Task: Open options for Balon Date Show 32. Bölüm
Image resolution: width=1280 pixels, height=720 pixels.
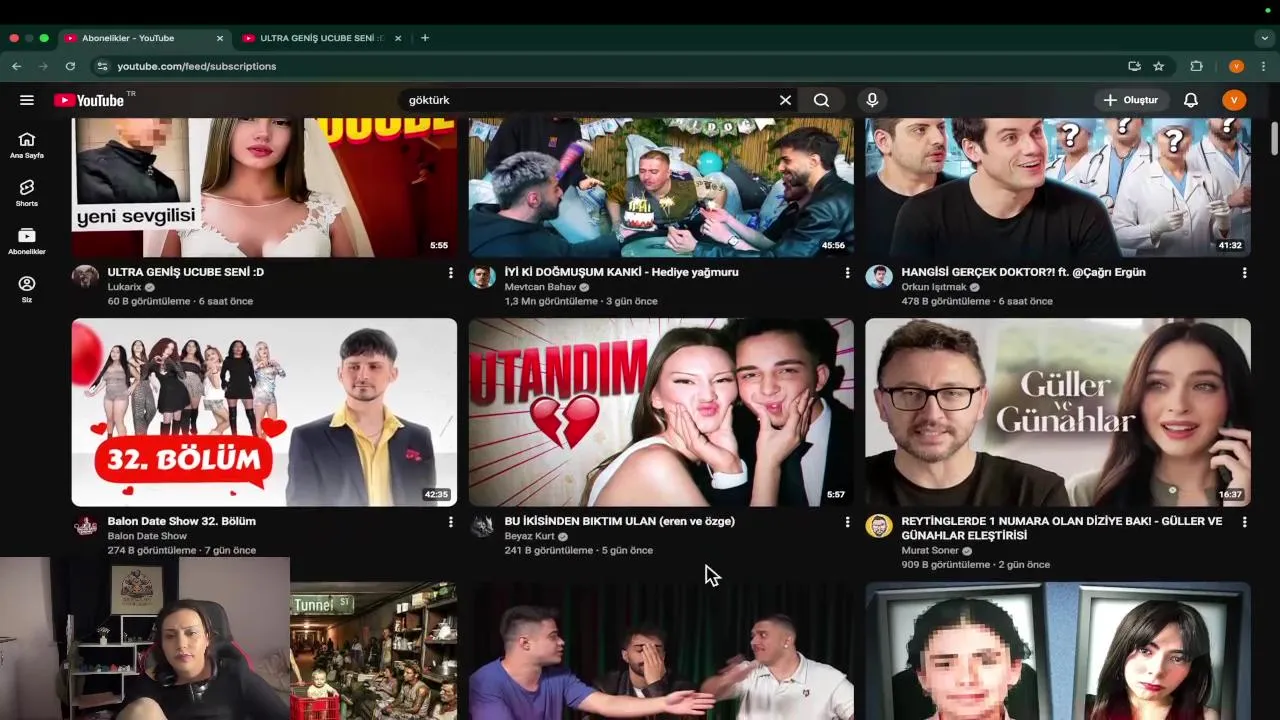Action: tap(450, 522)
